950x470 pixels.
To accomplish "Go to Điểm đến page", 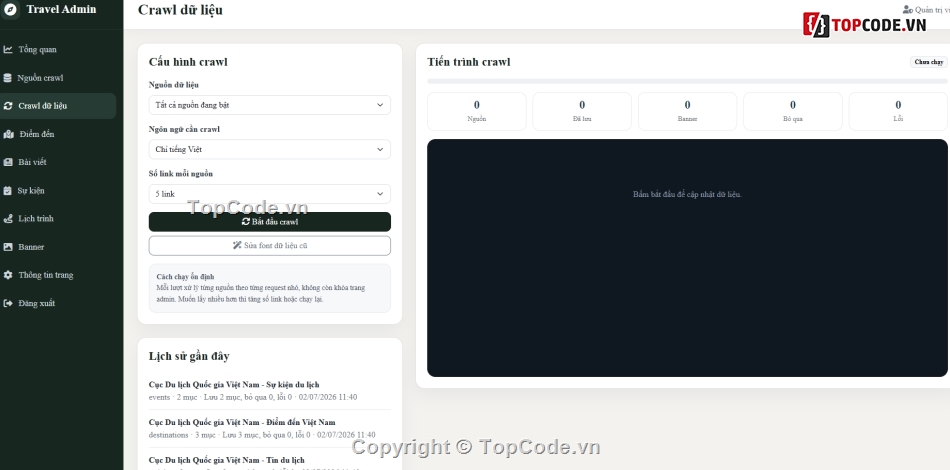I will pyautogui.click(x=58, y=134).
